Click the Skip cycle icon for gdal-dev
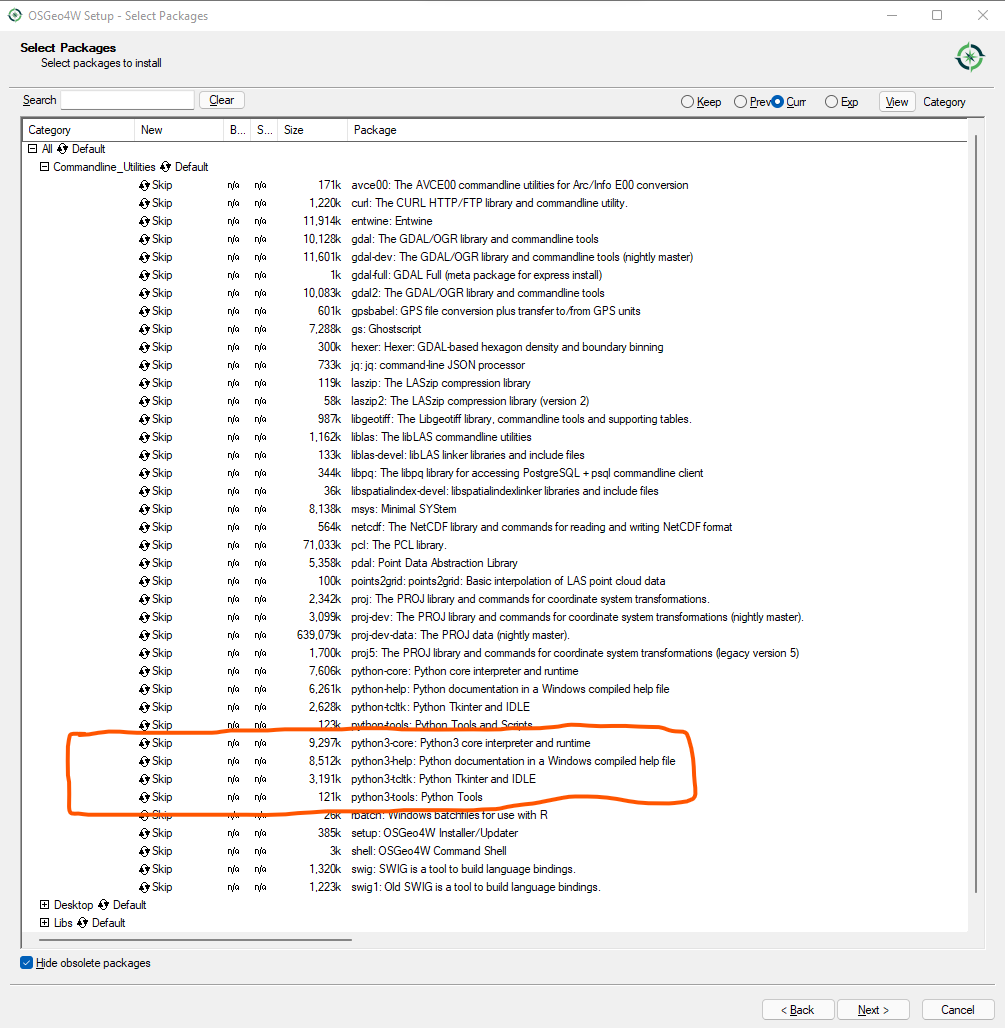Screen dimensions: 1005x1028 [x=144, y=258]
